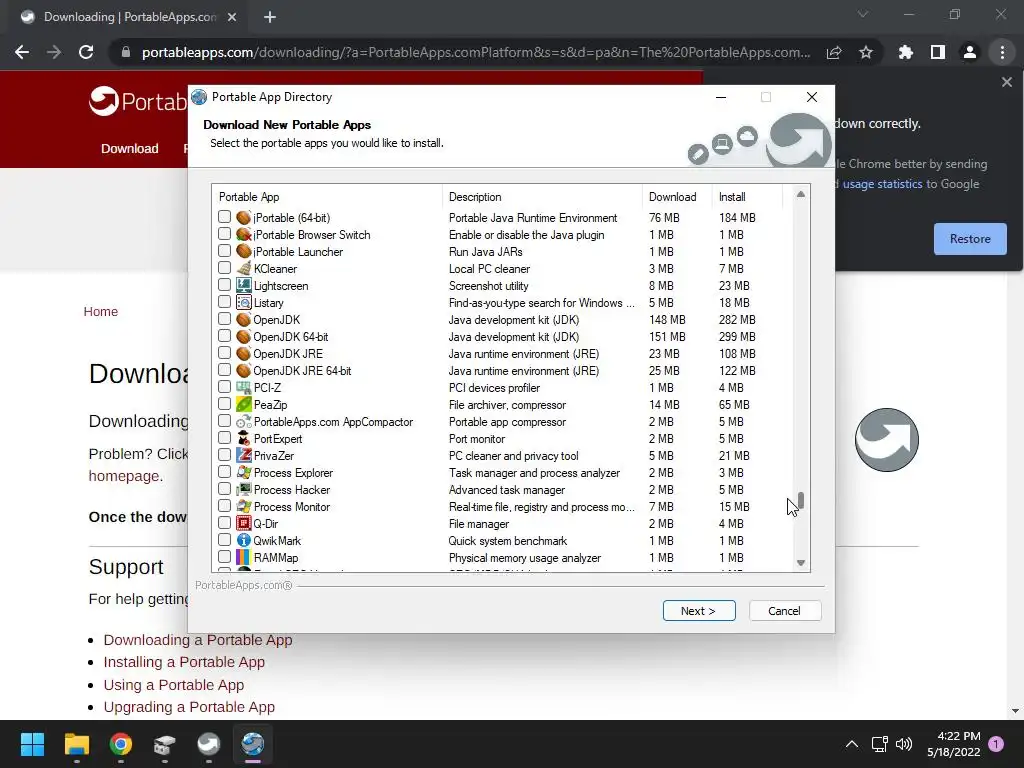Open Home breadcrumb link

click(101, 312)
